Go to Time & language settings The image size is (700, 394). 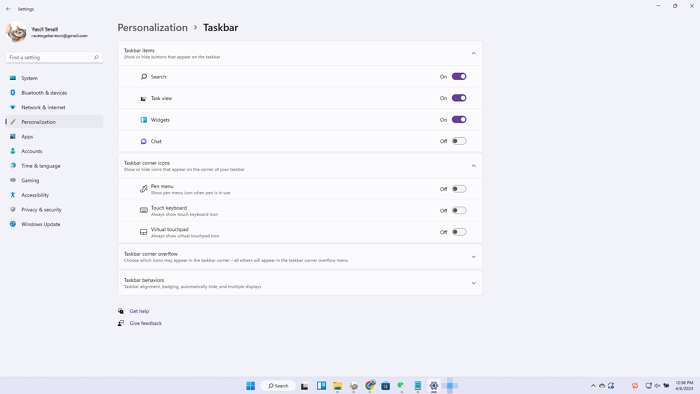point(54,166)
